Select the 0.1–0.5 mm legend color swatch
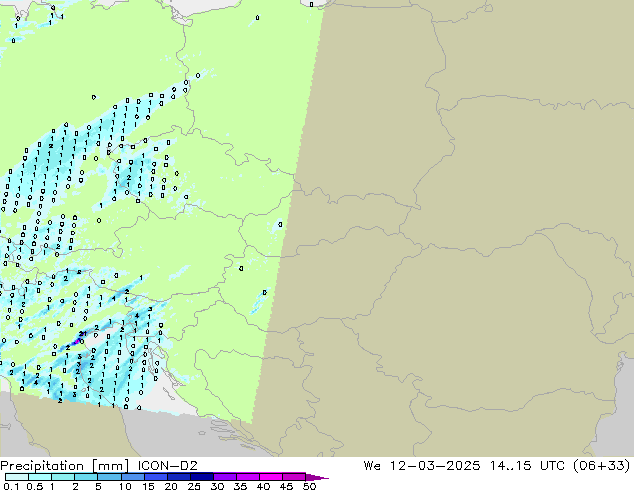This screenshot has height=490, width=634. (x=17, y=477)
